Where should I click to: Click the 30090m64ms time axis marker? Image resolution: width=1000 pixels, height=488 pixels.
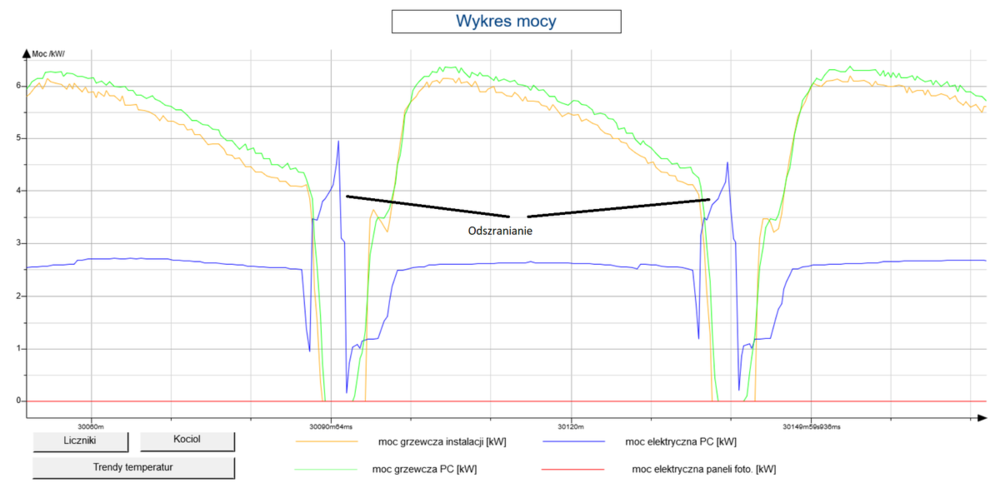coord(331,423)
